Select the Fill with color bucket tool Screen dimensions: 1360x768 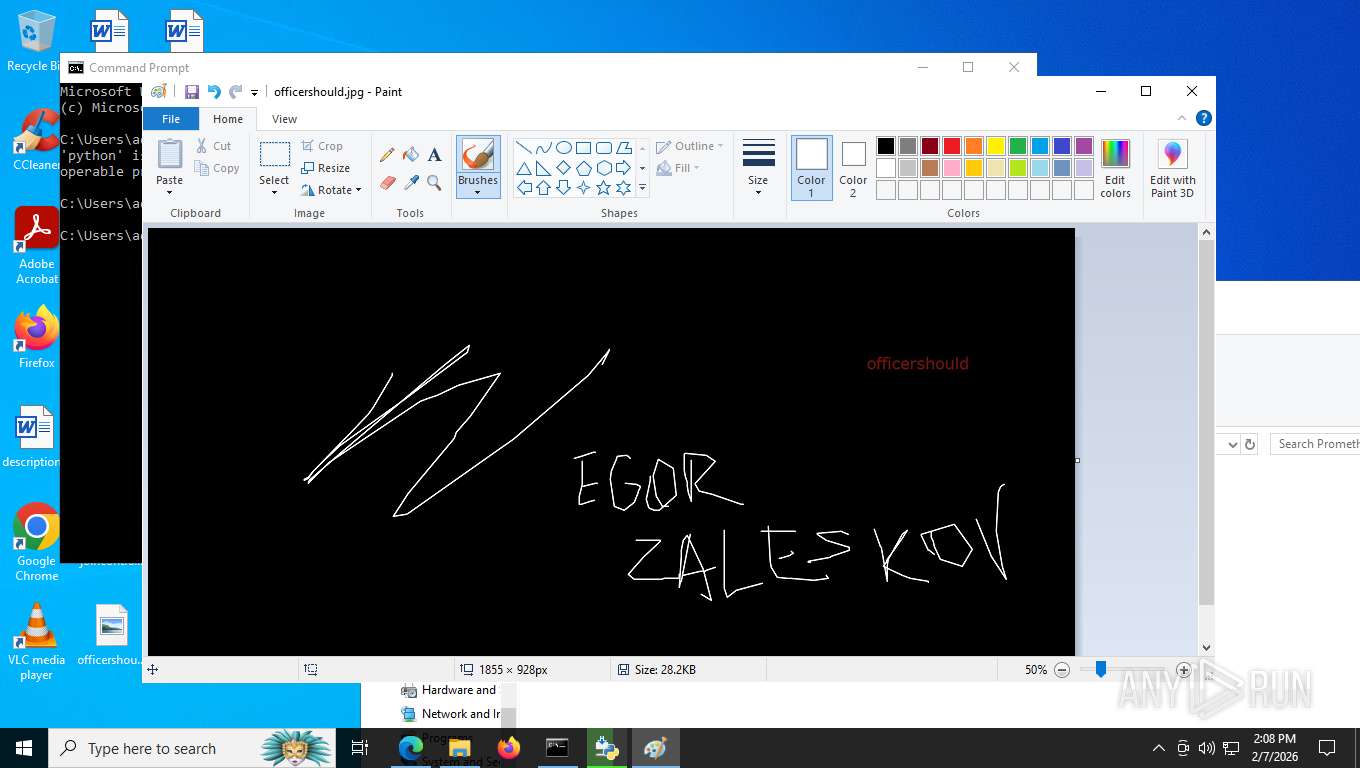pos(410,155)
